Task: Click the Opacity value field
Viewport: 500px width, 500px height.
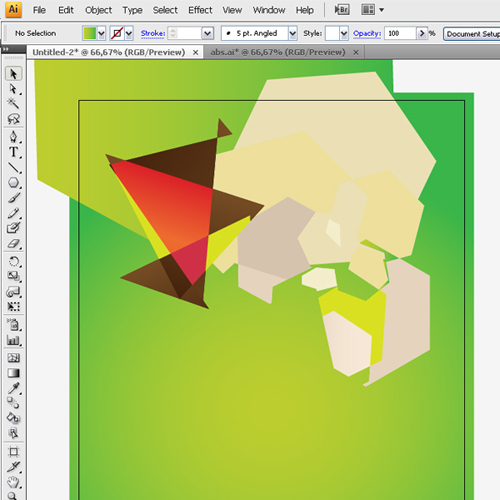Action: click(401, 33)
